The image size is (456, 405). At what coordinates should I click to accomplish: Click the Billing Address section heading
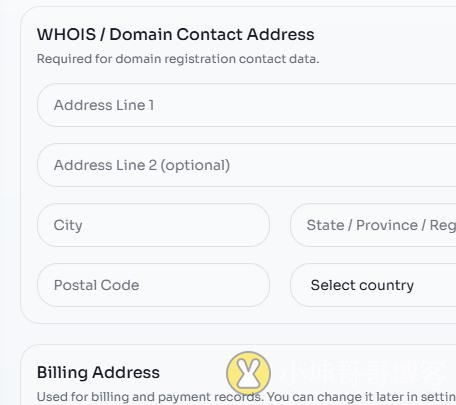(x=98, y=372)
